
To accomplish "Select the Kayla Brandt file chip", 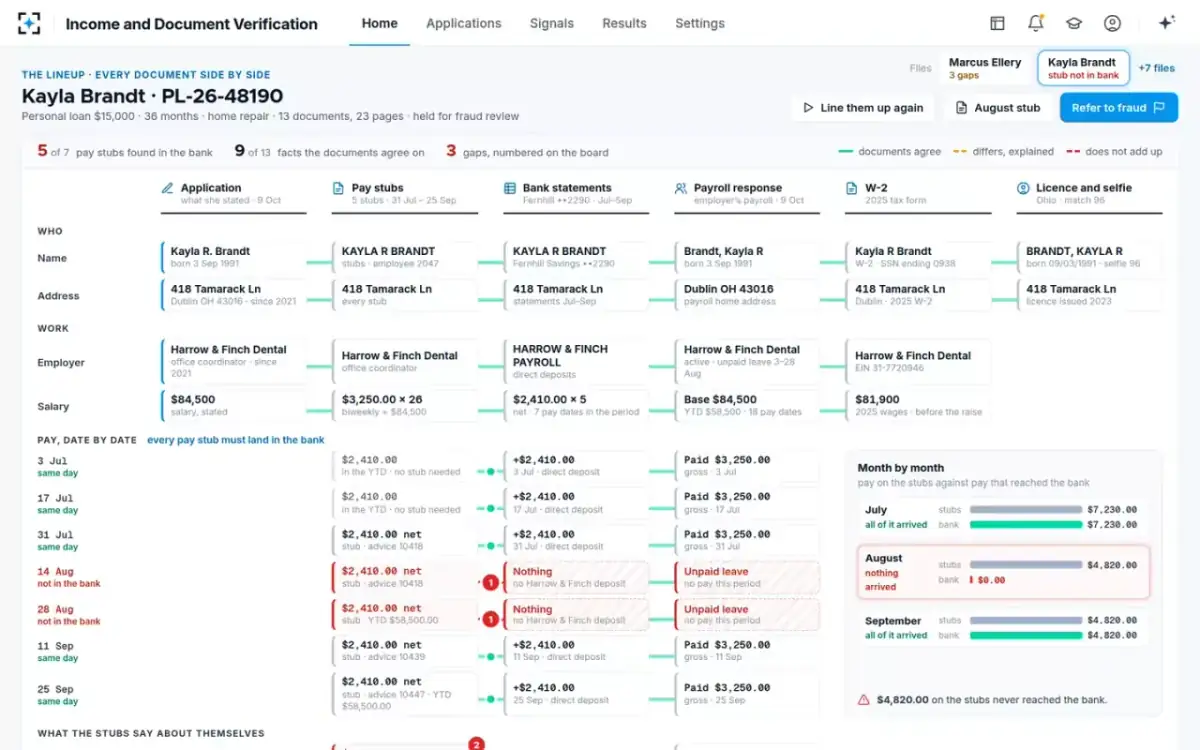I will click(x=1084, y=68).
